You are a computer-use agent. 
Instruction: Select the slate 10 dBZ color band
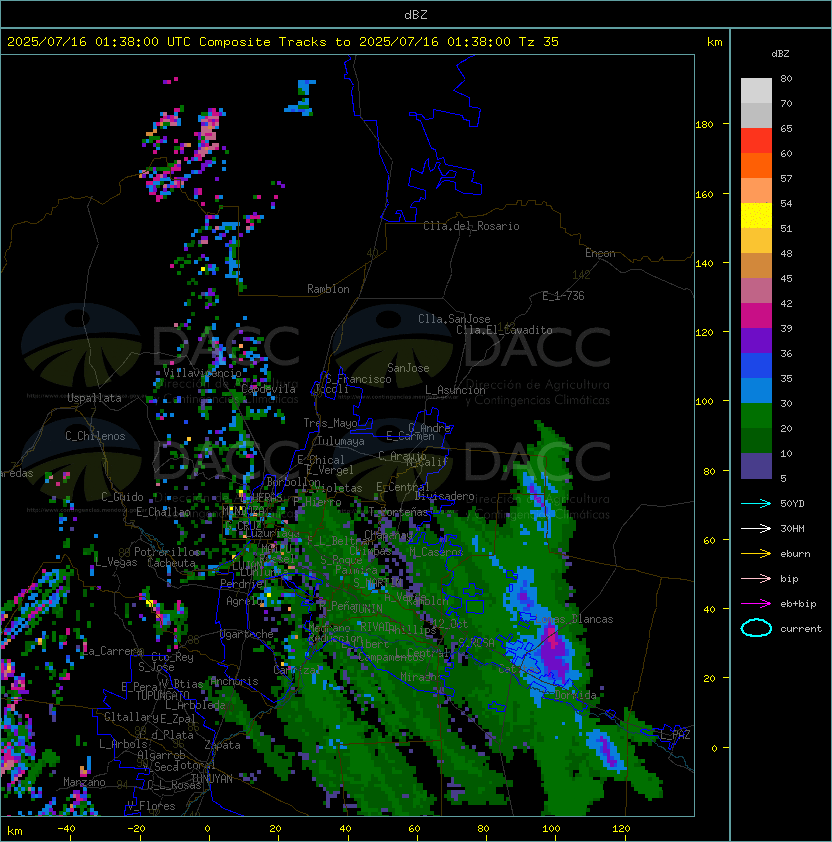[756, 466]
